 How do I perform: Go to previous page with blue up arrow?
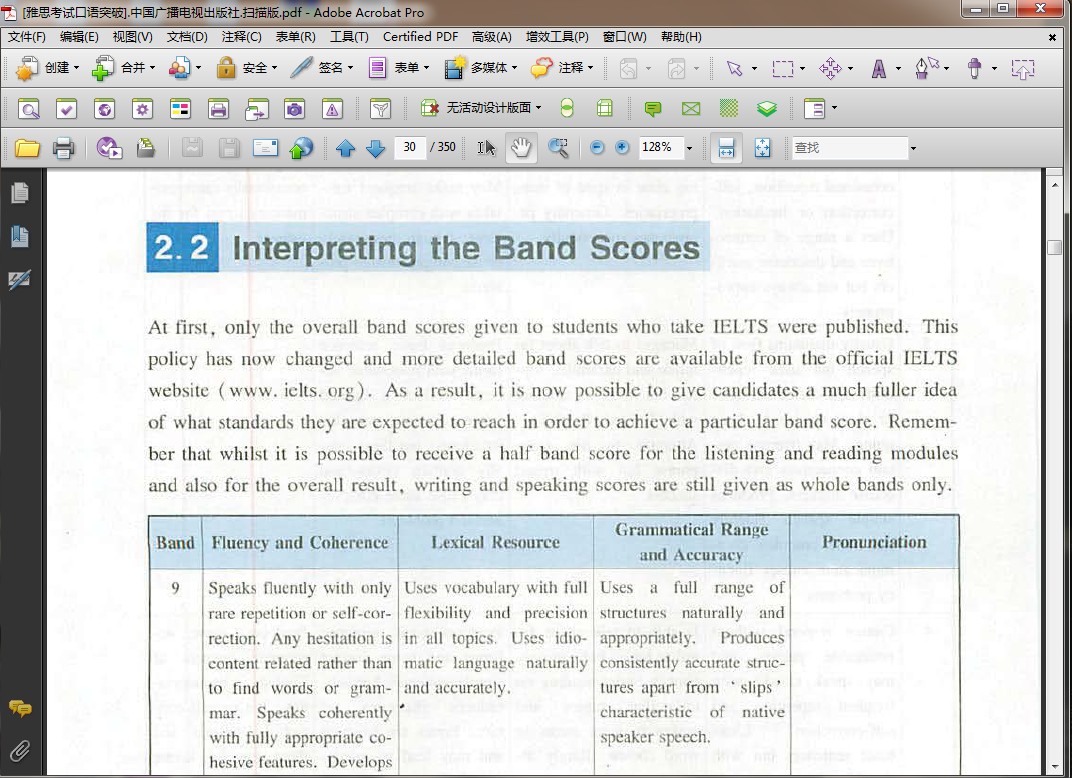346,148
